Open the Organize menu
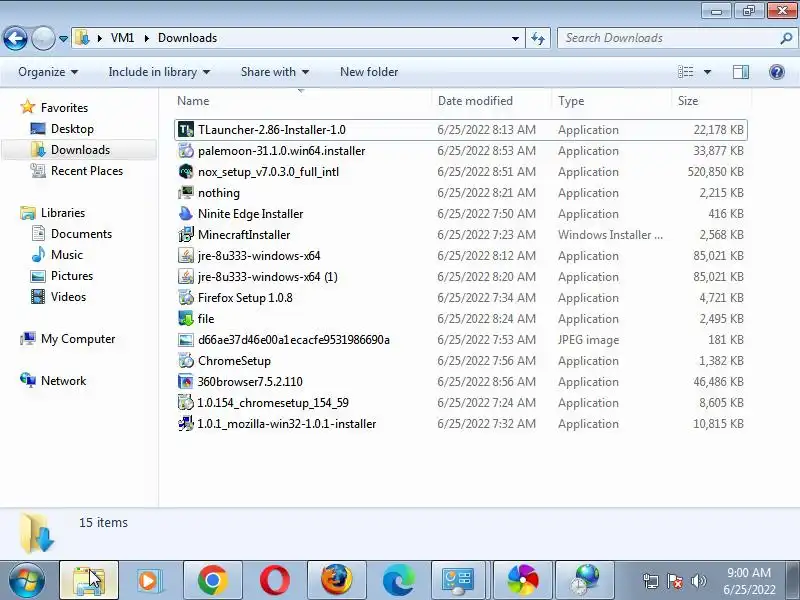This screenshot has height=600, width=800. (48, 72)
